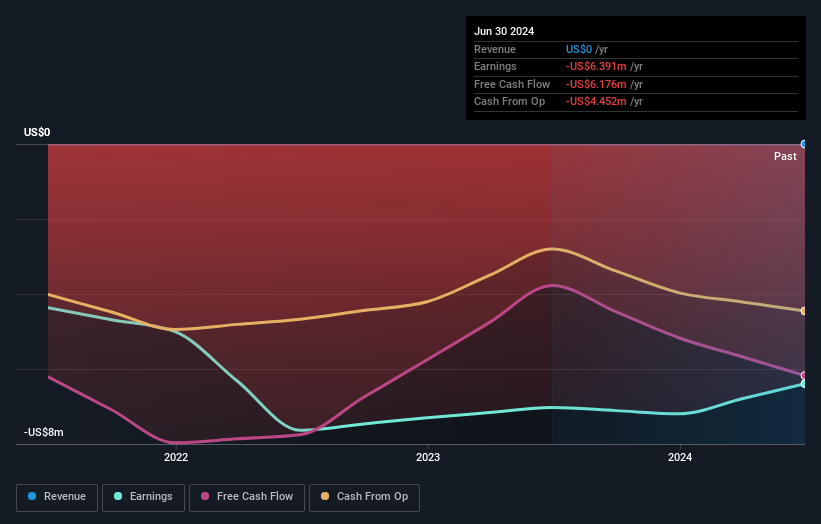Click the 2022 x-axis label

pos(176,457)
